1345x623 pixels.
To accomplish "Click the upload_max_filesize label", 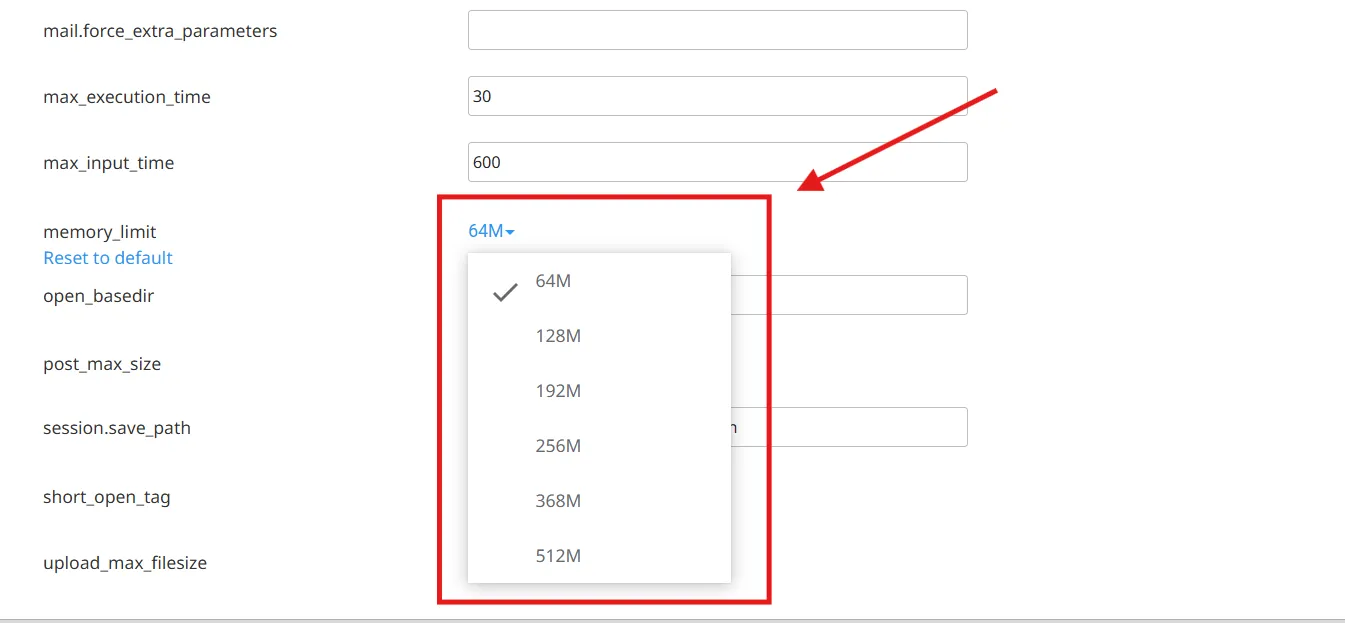I will [x=125, y=563].
